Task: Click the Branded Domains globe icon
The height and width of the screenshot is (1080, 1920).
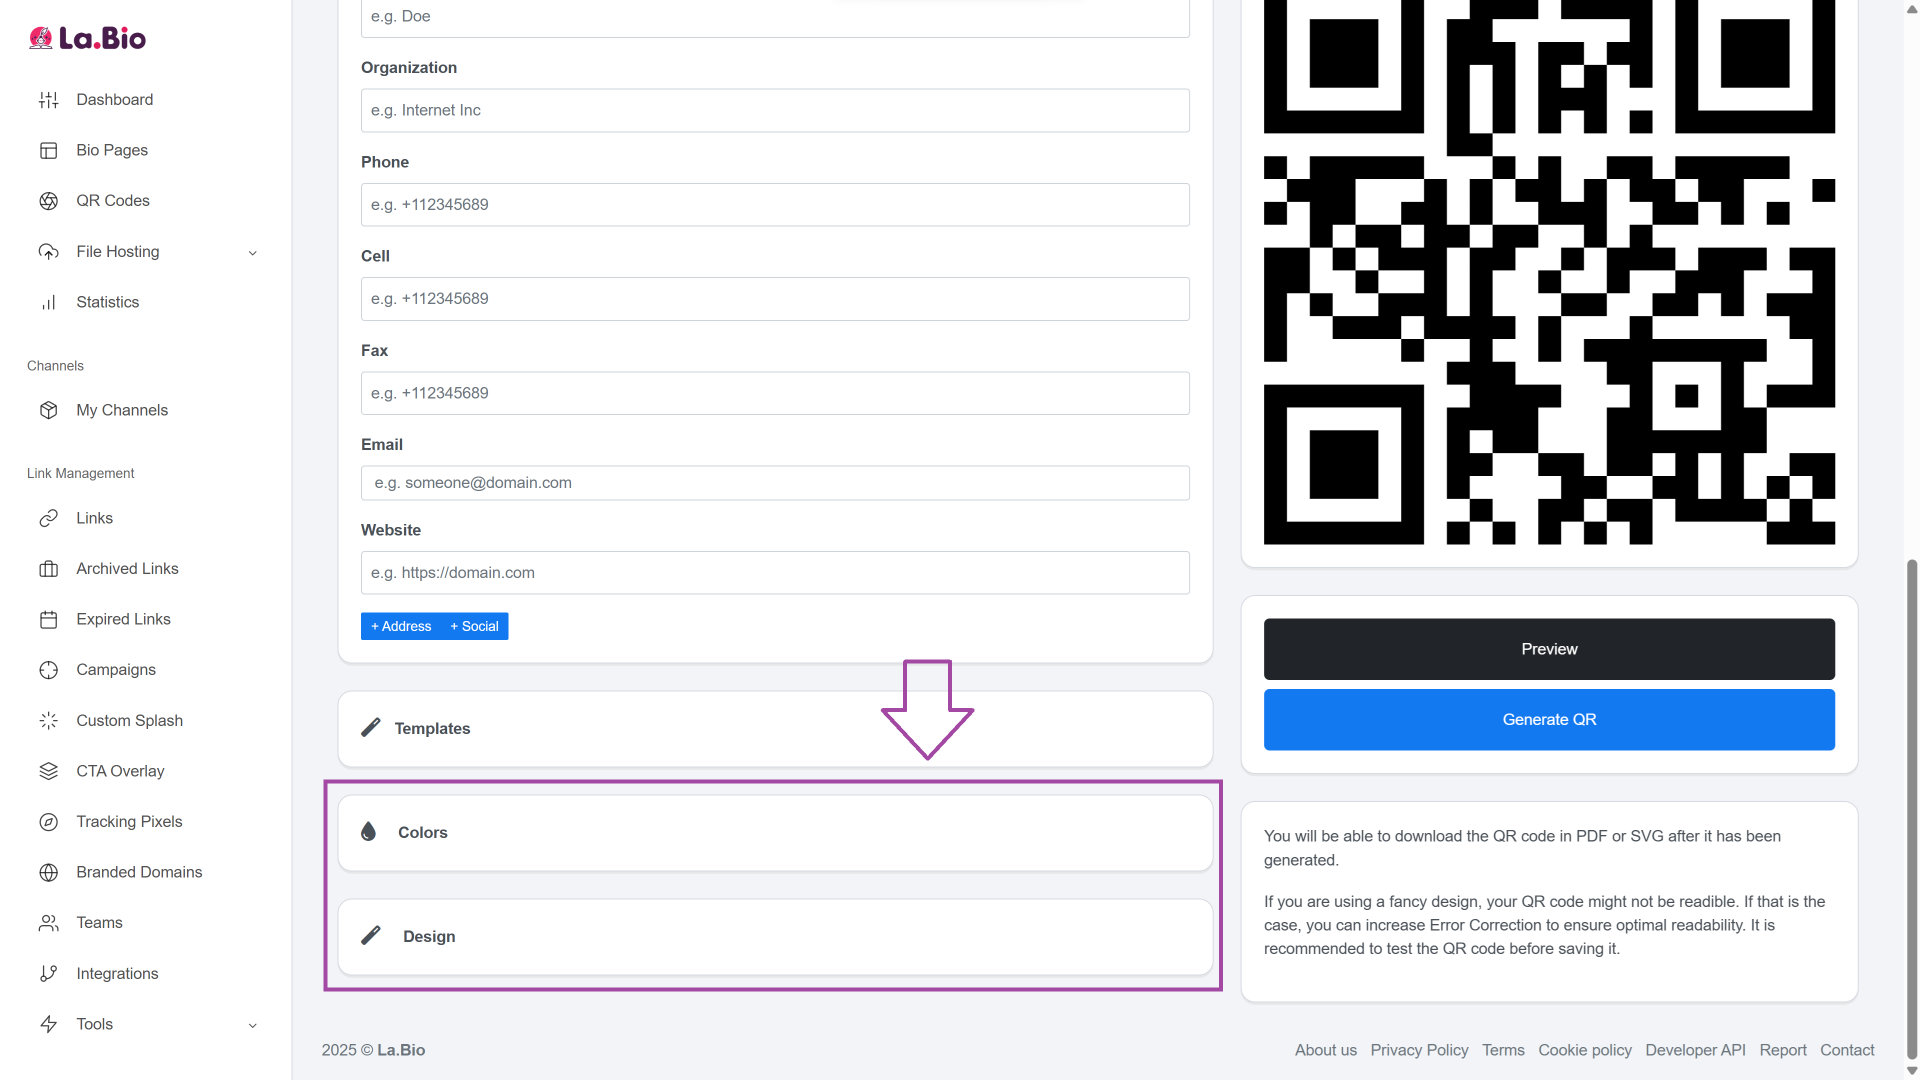Action: point(48,872)
